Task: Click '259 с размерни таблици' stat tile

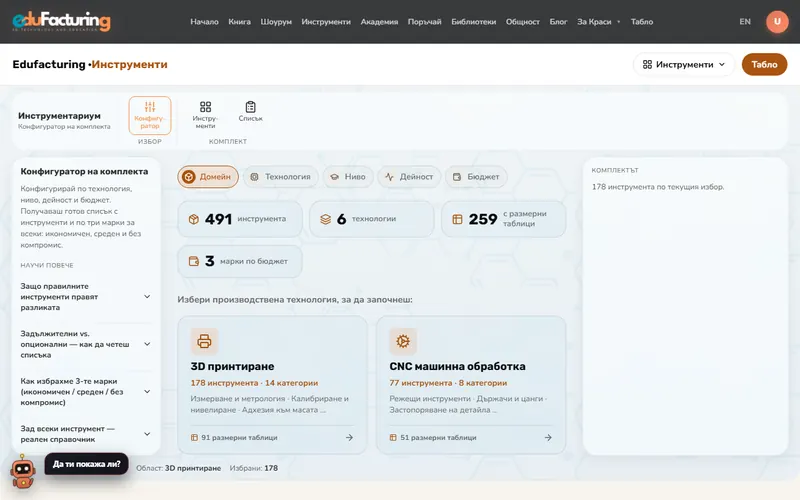Action: [x=504, y=219]
